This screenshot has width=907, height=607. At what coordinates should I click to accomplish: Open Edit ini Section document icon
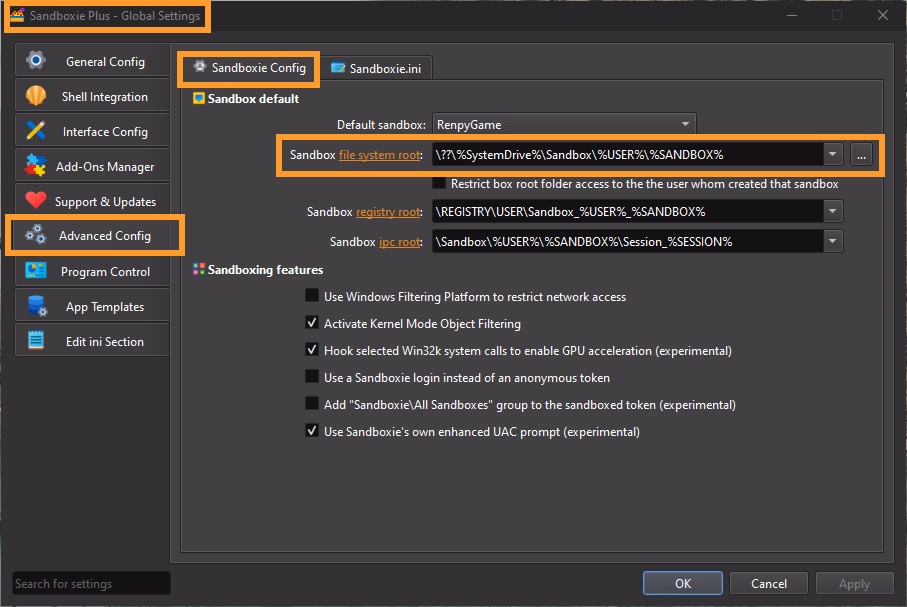(x=36, y=341)
